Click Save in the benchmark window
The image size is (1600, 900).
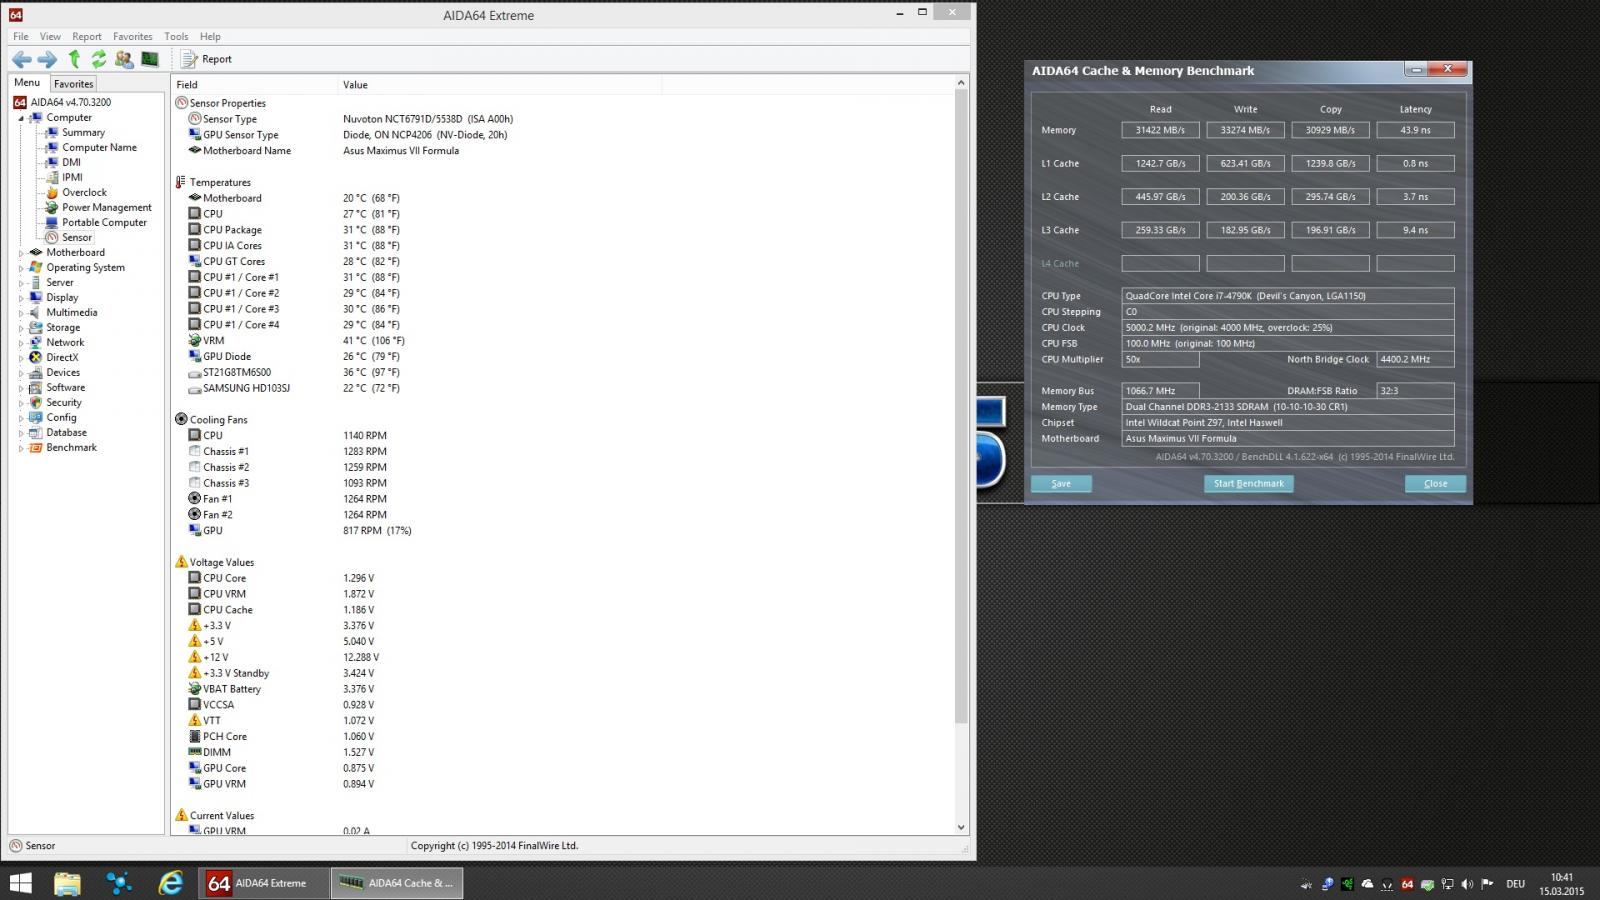[1061, 483]
